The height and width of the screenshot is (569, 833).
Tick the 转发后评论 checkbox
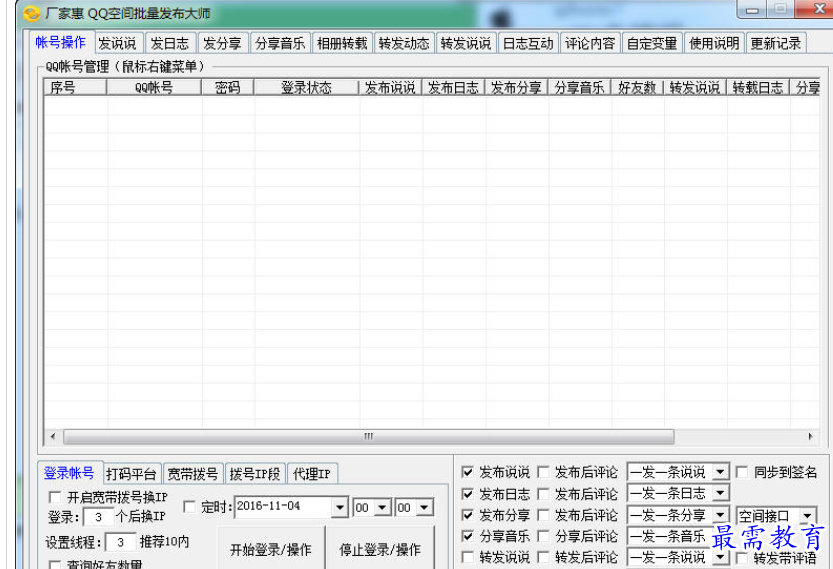pyautogui.click(x=543, y=557)
